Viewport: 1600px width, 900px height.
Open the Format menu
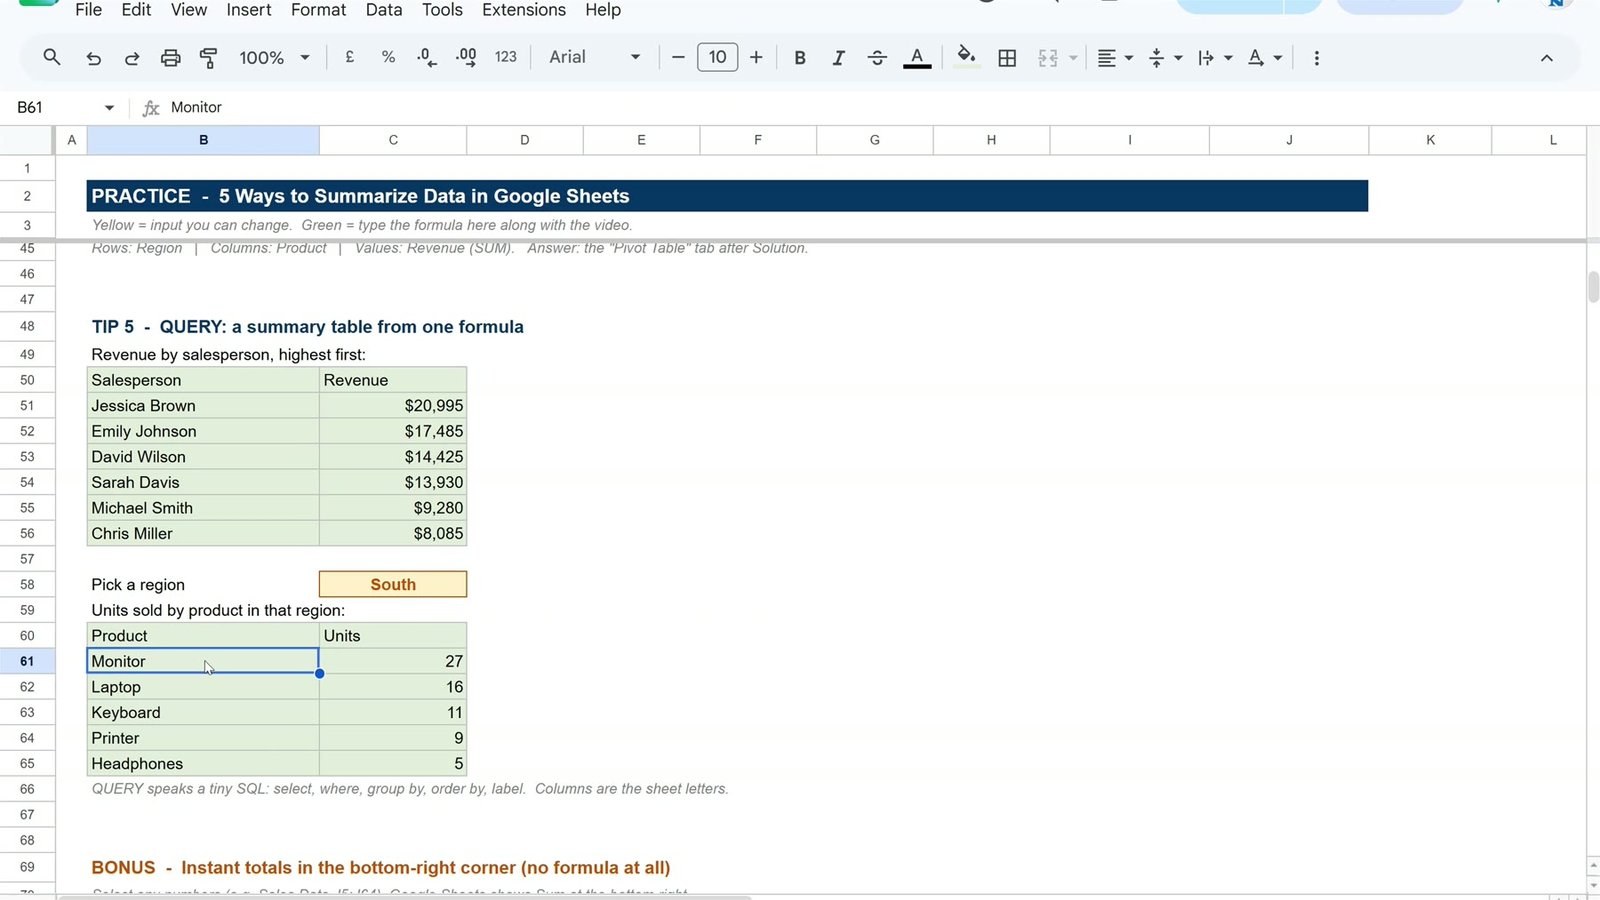pyautogui.click(x=318, y=10)
